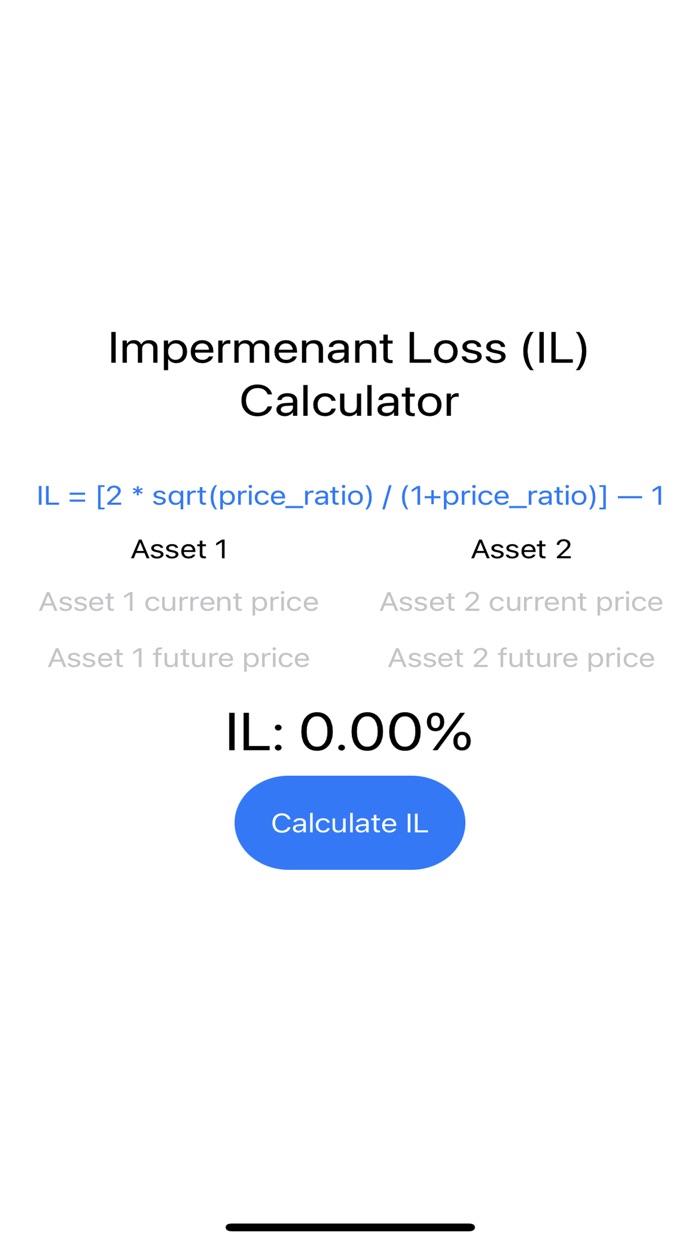The height and width of the screenshot is (1244, 700).
Task: Click the Asset 1 column header
Action: [179, 548]
